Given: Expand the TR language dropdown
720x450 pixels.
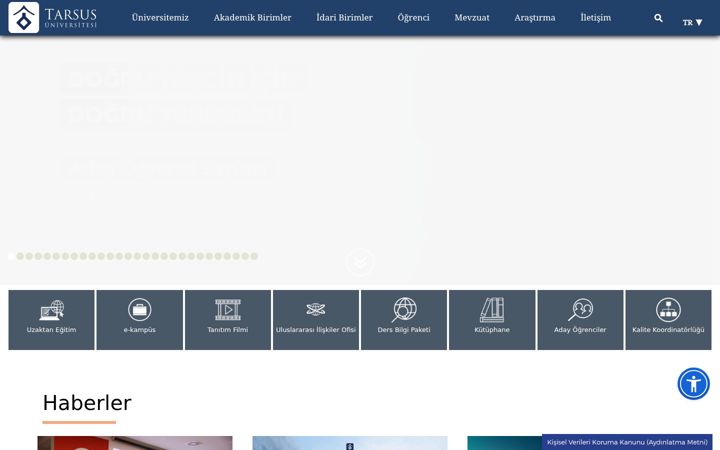Looking at the screenshot, I should pyautogui.click(x=692, y=22).
